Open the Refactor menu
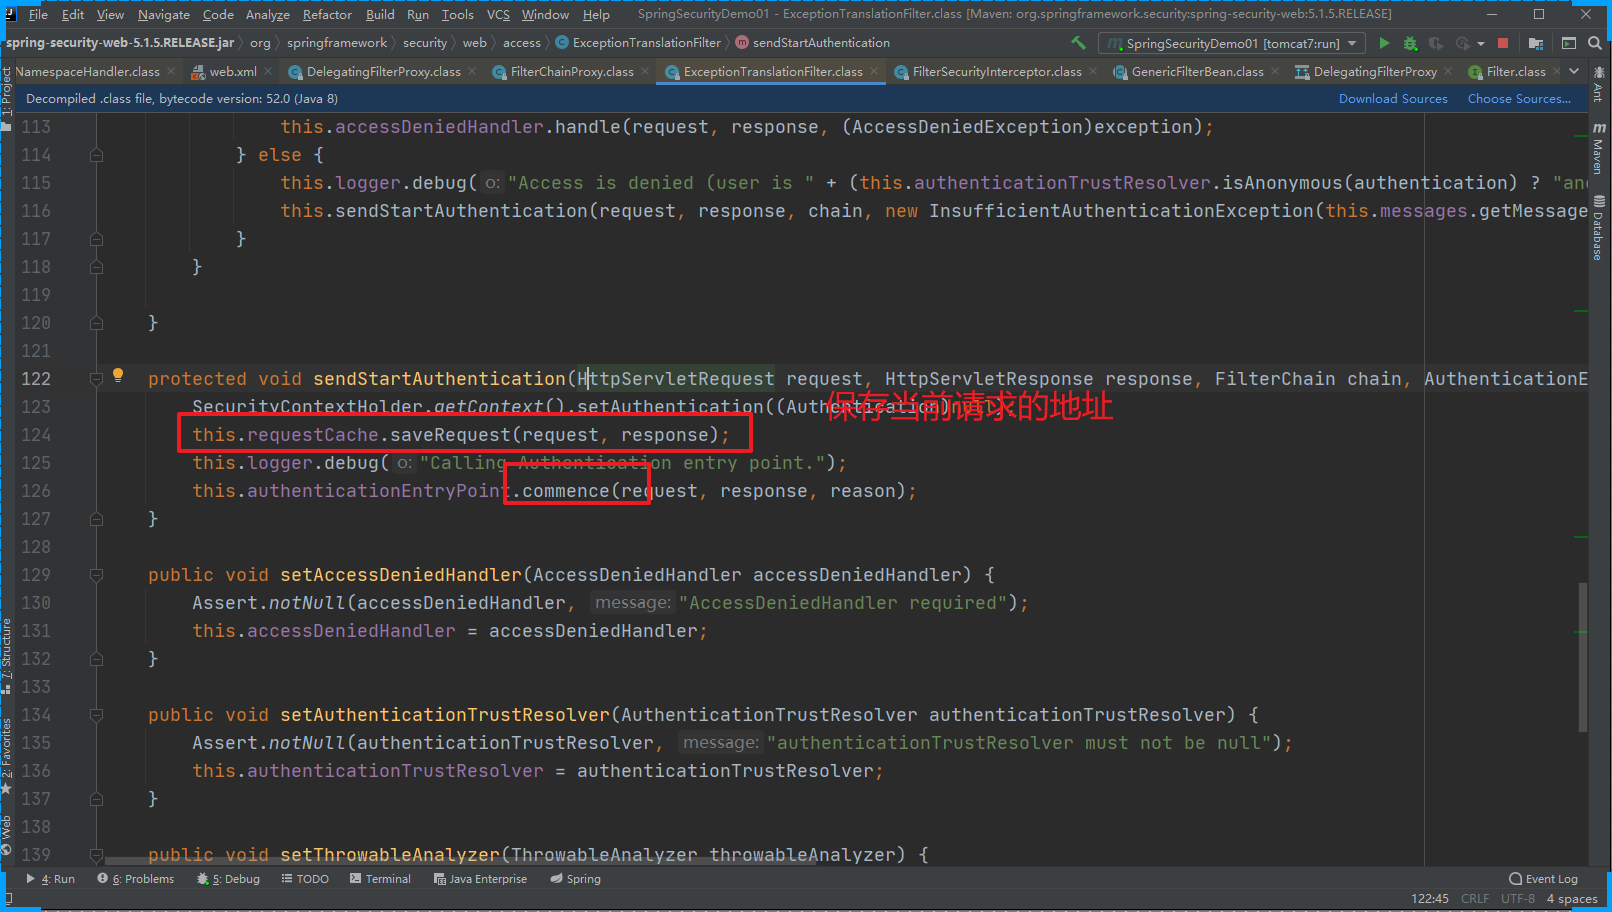 tap(327, 14)
